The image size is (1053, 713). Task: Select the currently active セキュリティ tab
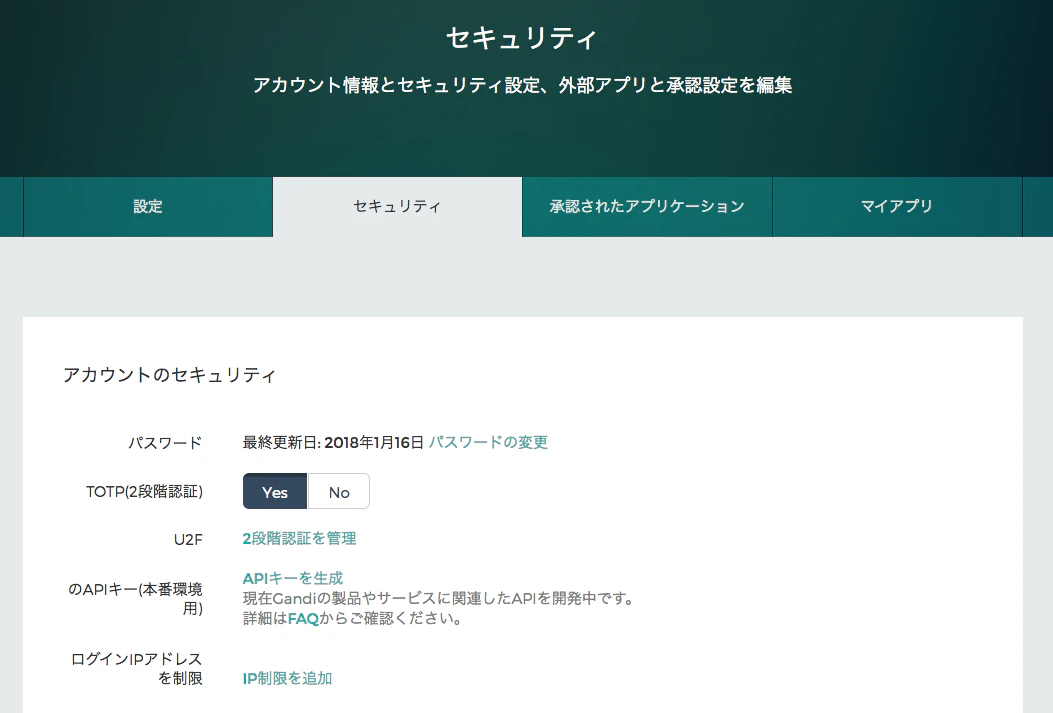click(396, 206)
